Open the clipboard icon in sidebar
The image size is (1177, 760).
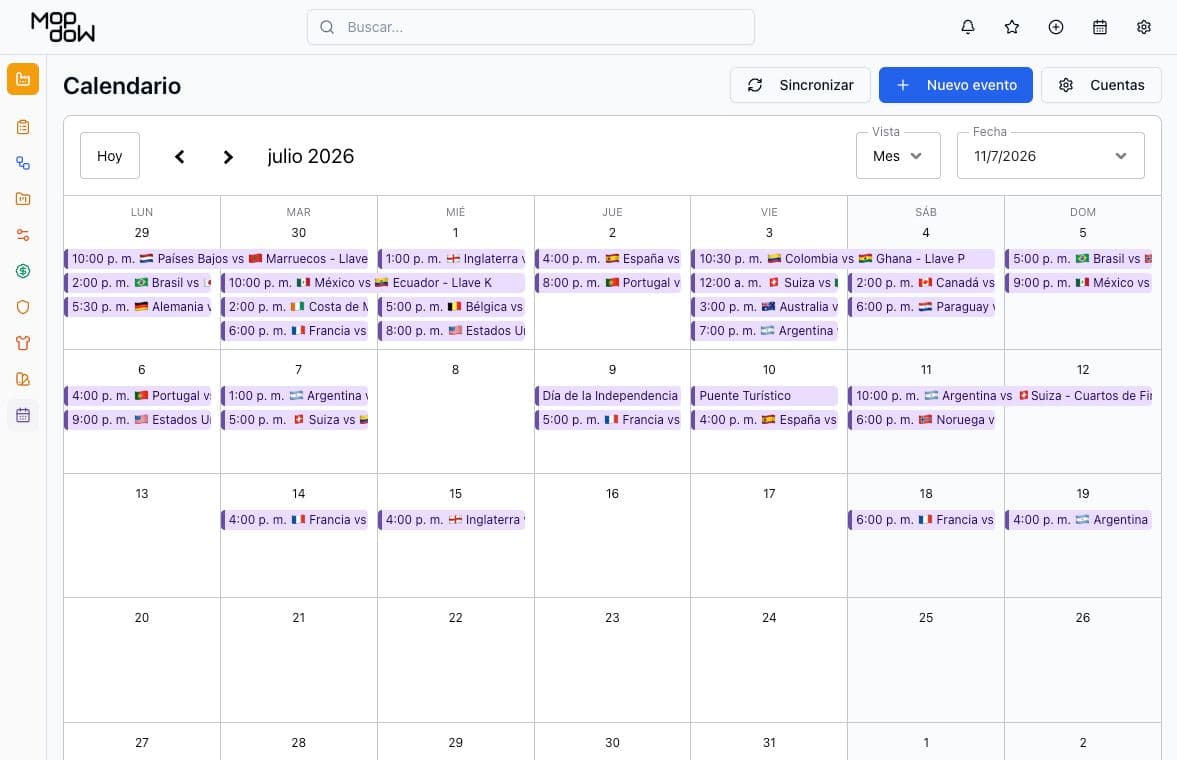click(23, 127)
